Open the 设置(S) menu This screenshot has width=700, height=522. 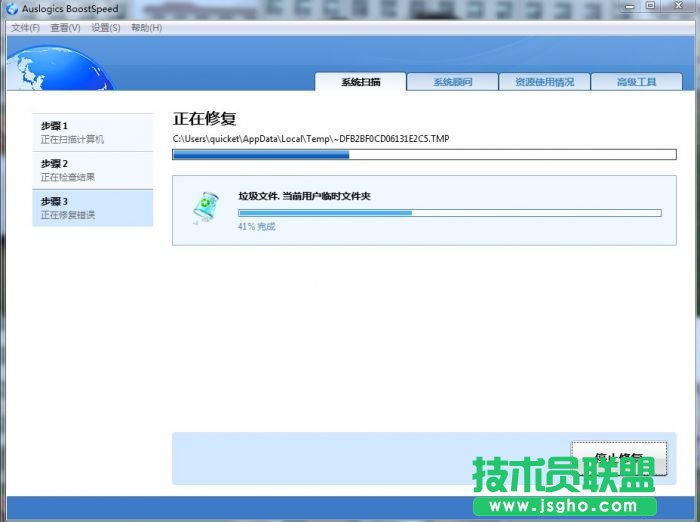[x=106, y=28]
